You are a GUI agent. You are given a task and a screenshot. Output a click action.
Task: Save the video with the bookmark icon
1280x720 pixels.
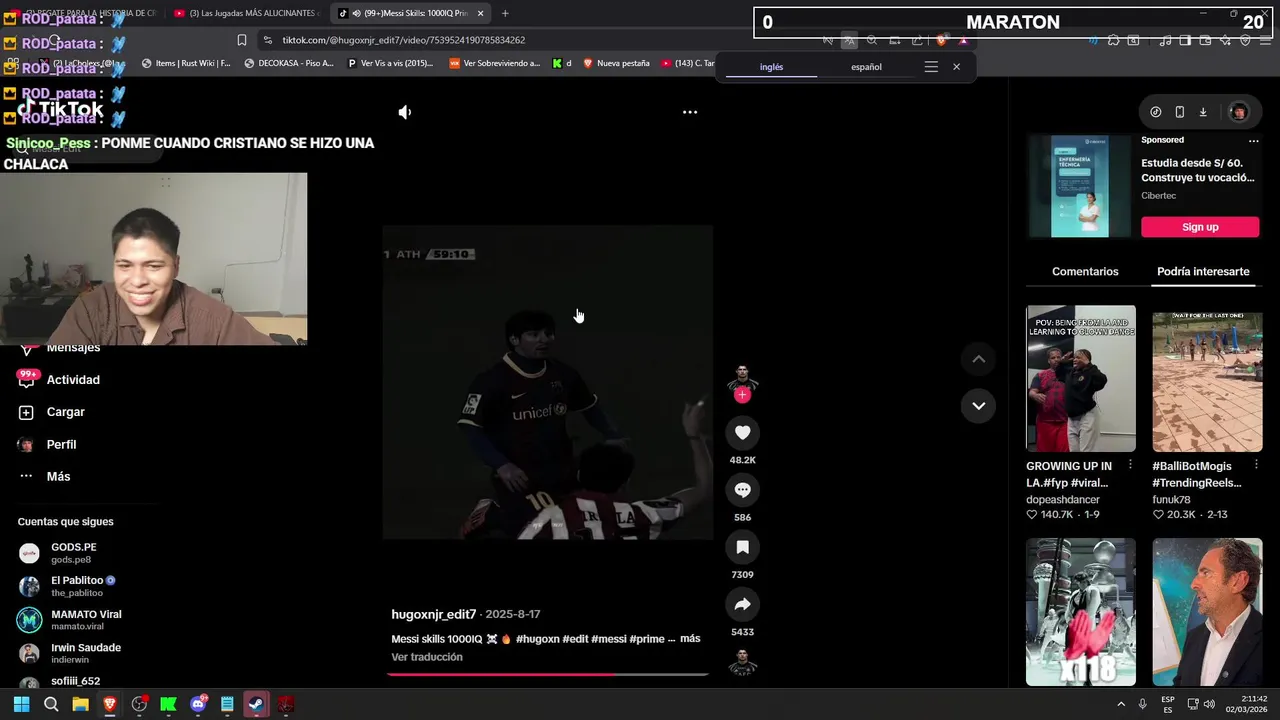[x=742, y=547]
